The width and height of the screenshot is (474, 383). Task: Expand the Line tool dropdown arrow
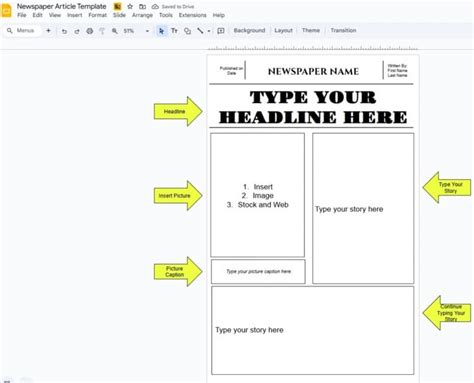pyautogui.click(x=209, y=31)
